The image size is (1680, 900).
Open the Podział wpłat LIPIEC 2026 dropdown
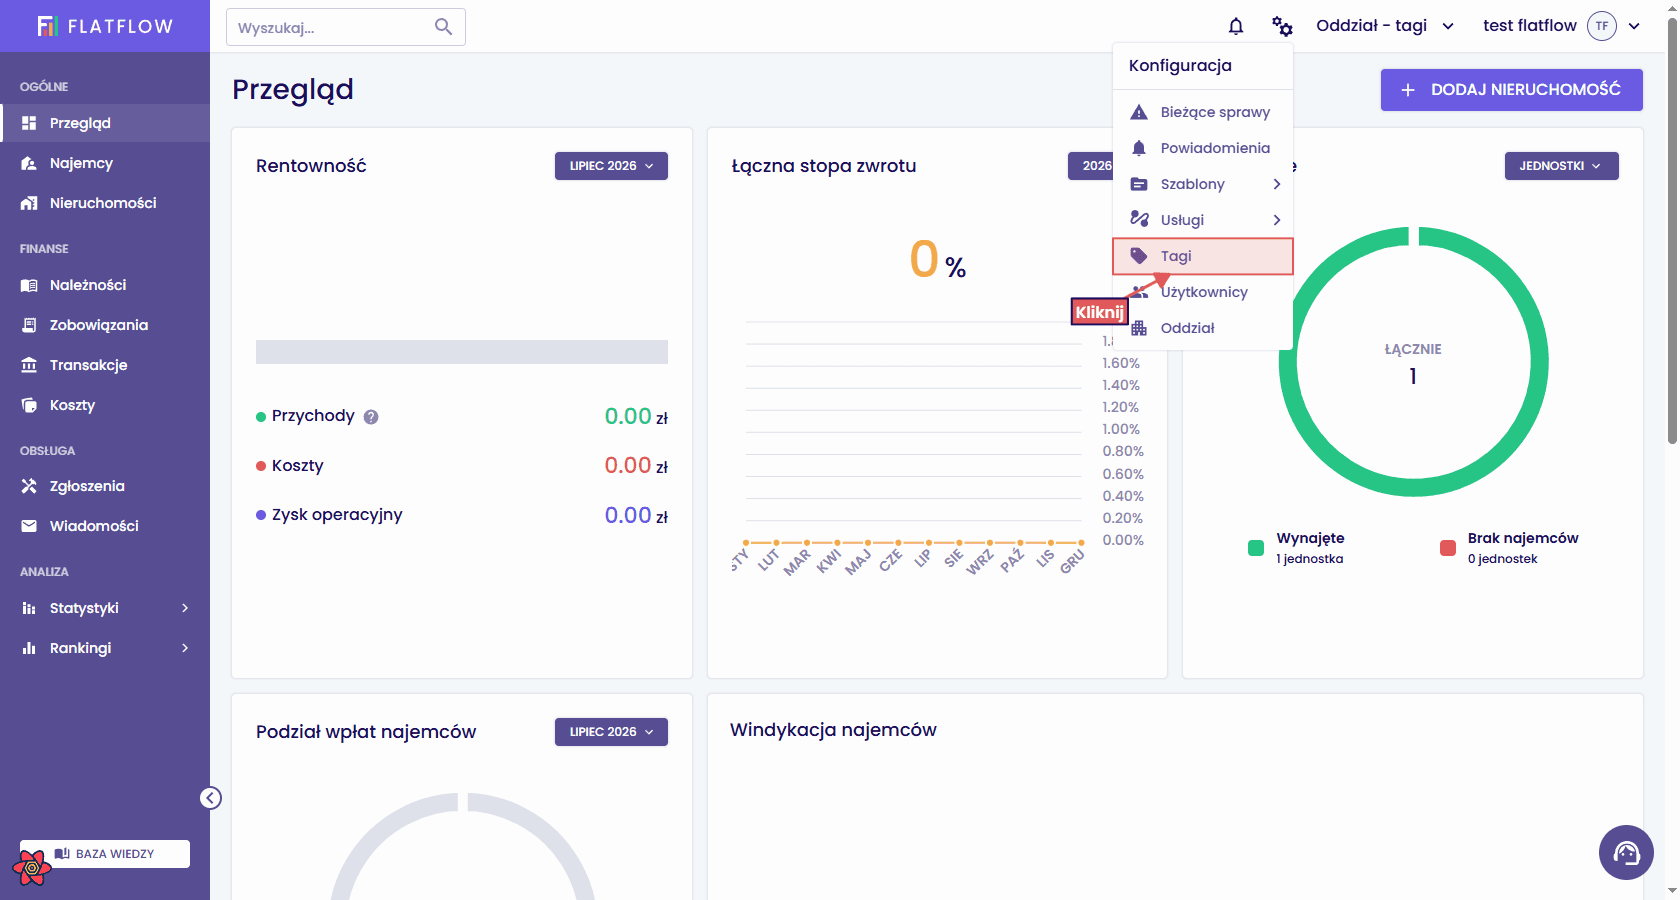[x=611, y=732]
